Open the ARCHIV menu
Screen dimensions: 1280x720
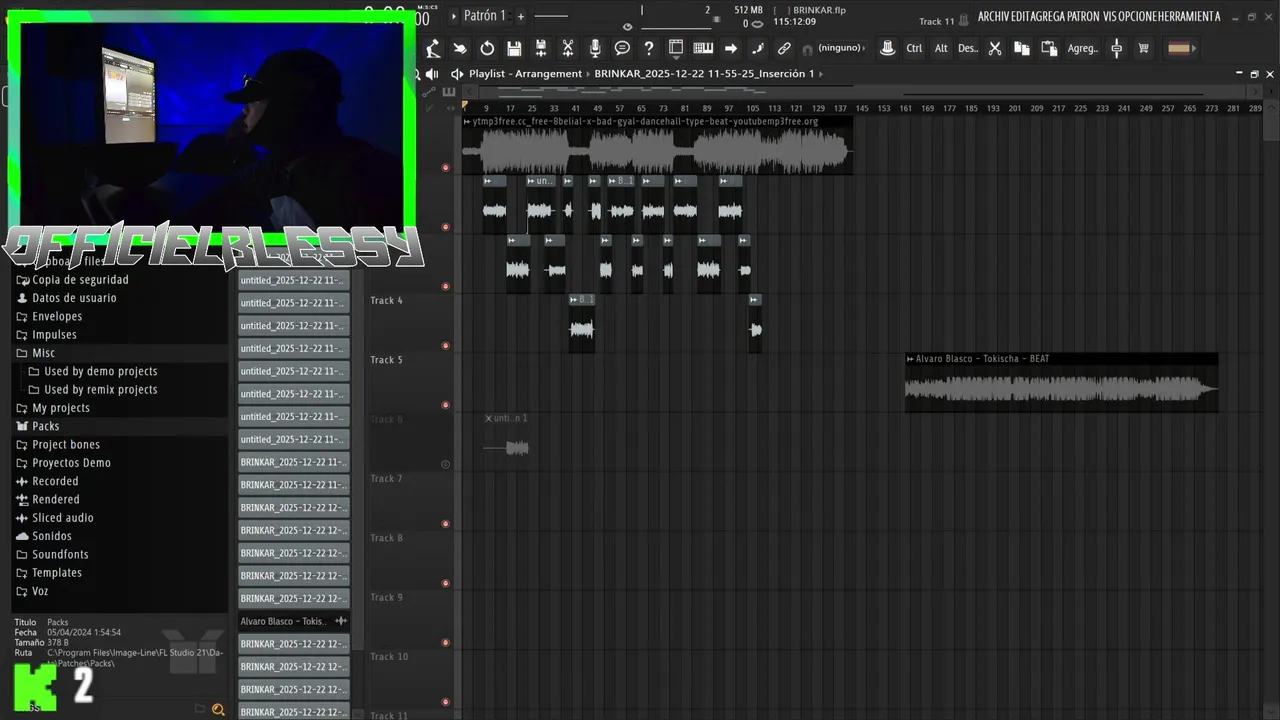[x=995, y=16]
